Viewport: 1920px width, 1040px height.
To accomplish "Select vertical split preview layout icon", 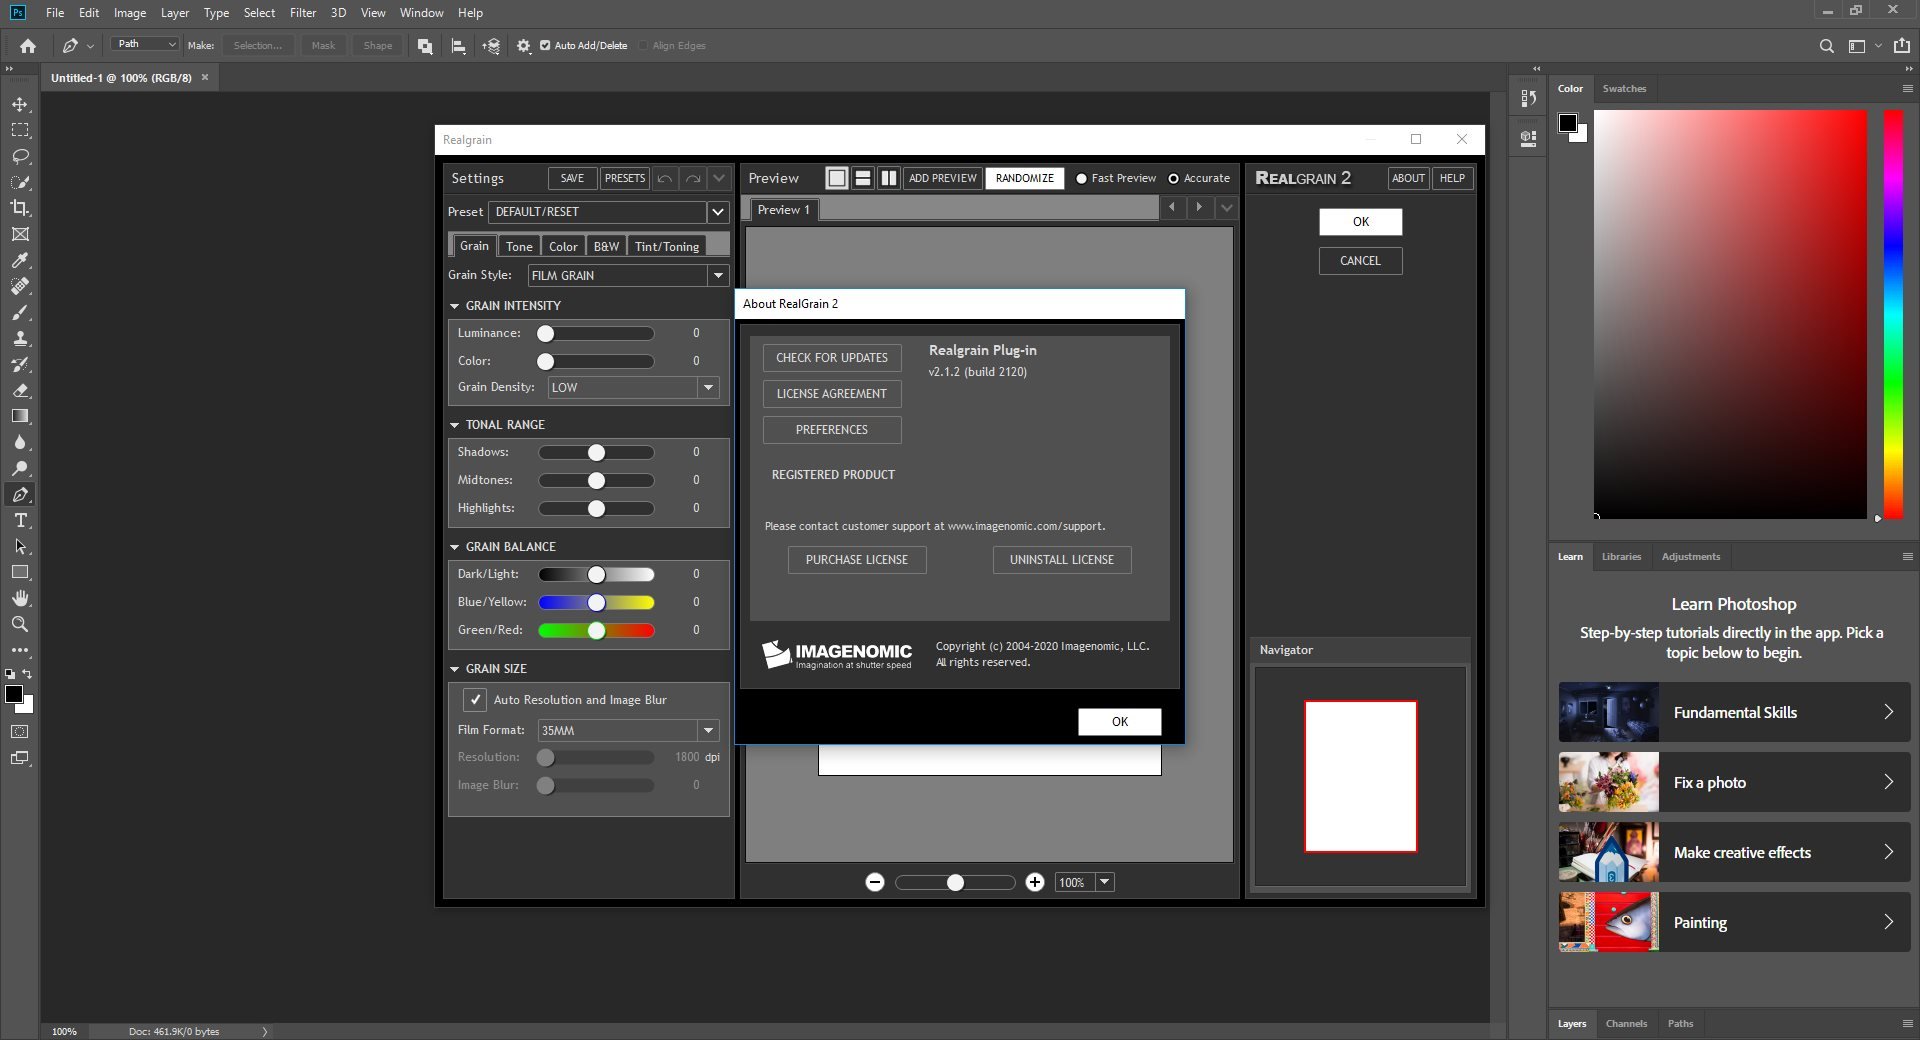I will [888, 178].
